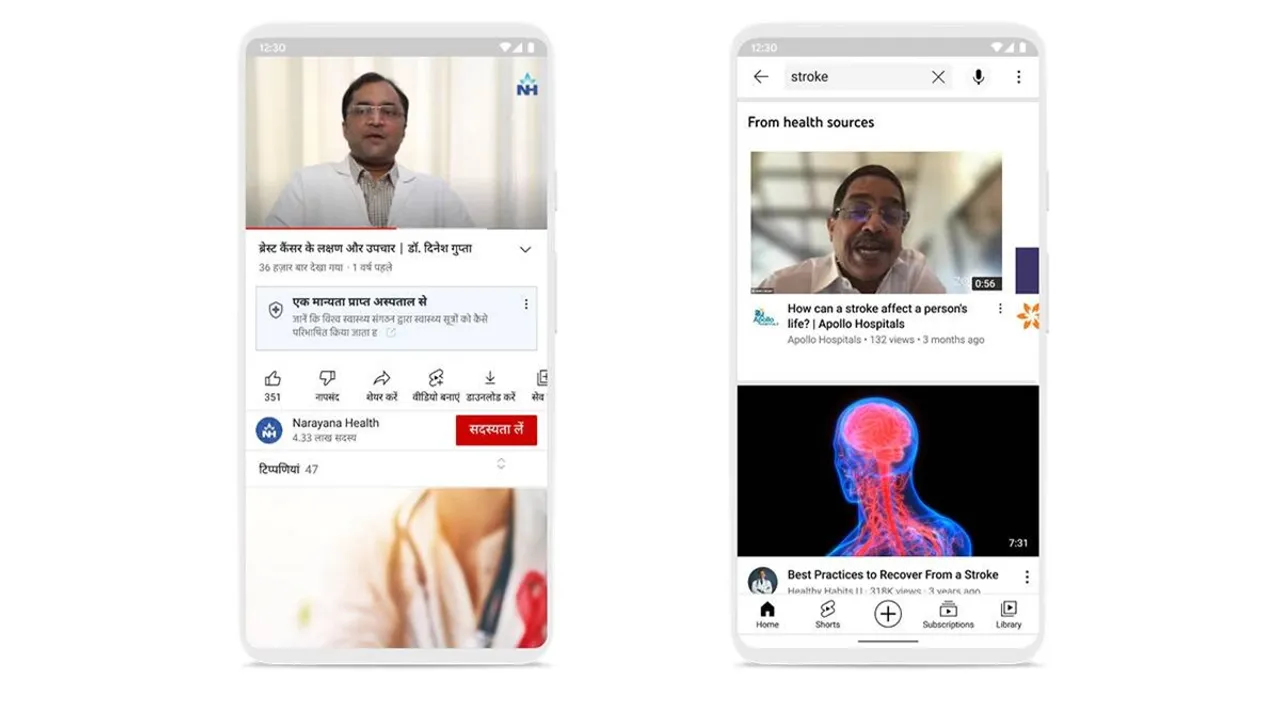Tap the doctor video player
Image resolution: width=1280 pixels, height=720 pixels.
tap(396, 142)
